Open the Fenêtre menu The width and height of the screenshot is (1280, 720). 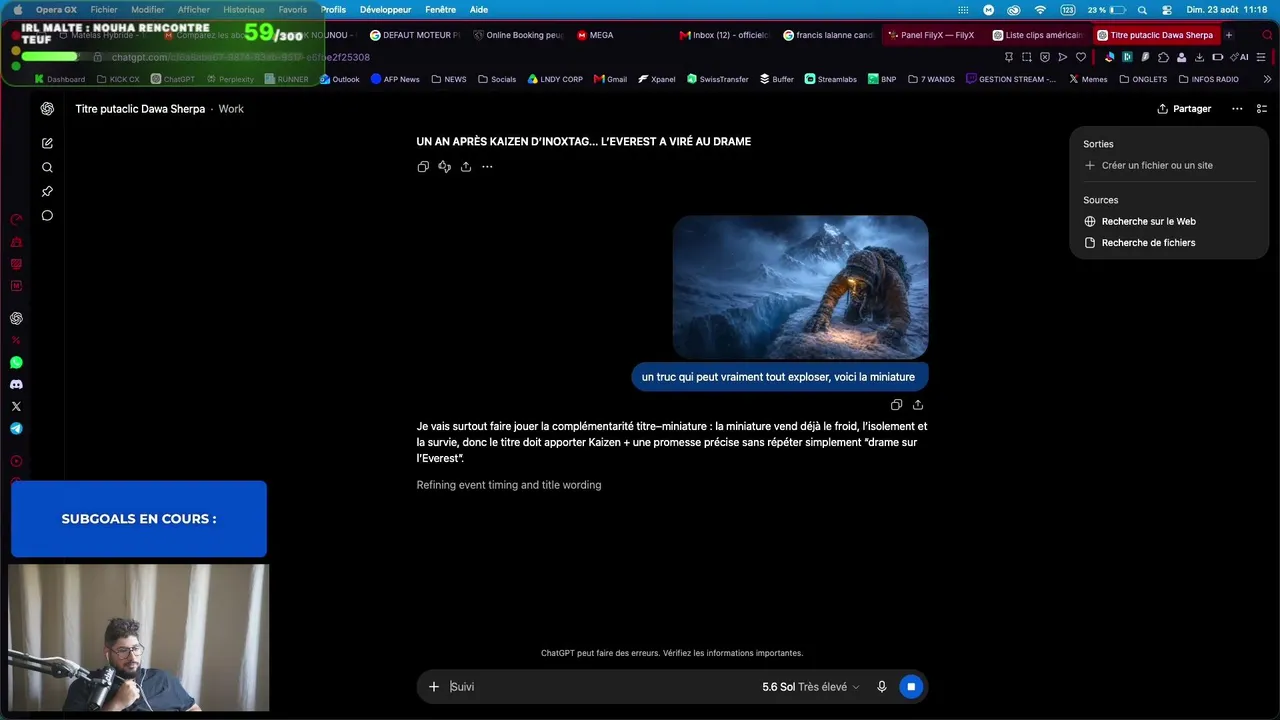tap(440, 10)
